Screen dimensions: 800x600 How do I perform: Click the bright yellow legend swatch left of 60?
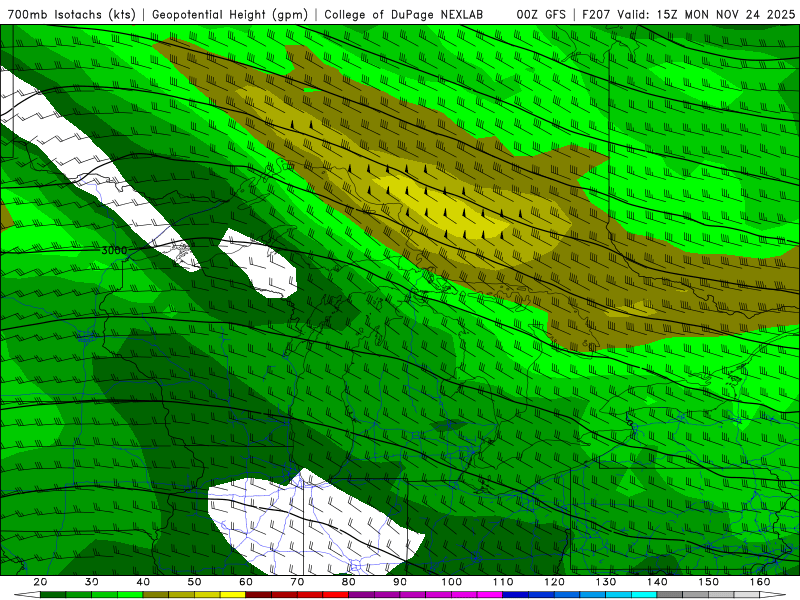coord(233,595)
